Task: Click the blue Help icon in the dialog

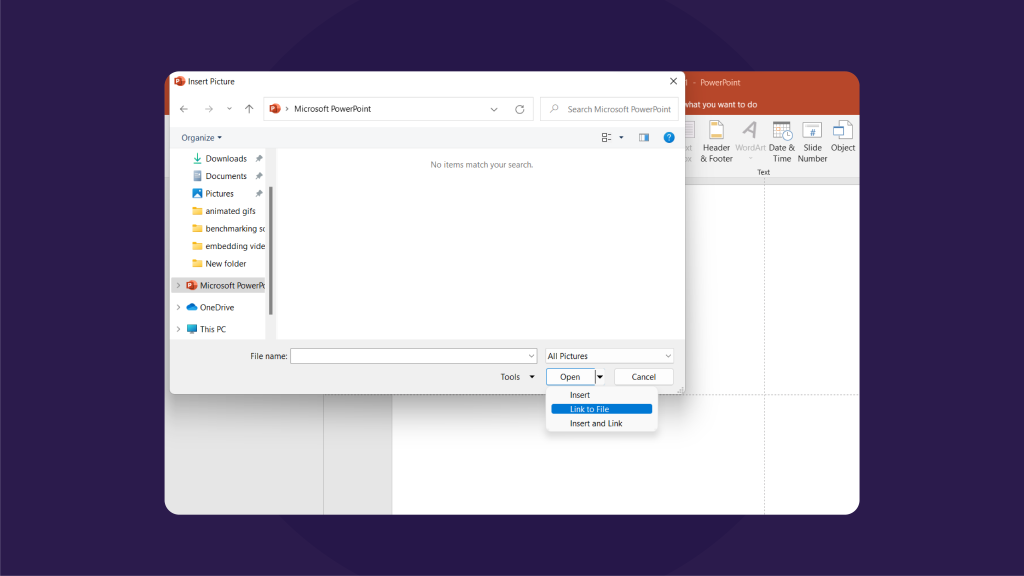Action: pos(669,137)
